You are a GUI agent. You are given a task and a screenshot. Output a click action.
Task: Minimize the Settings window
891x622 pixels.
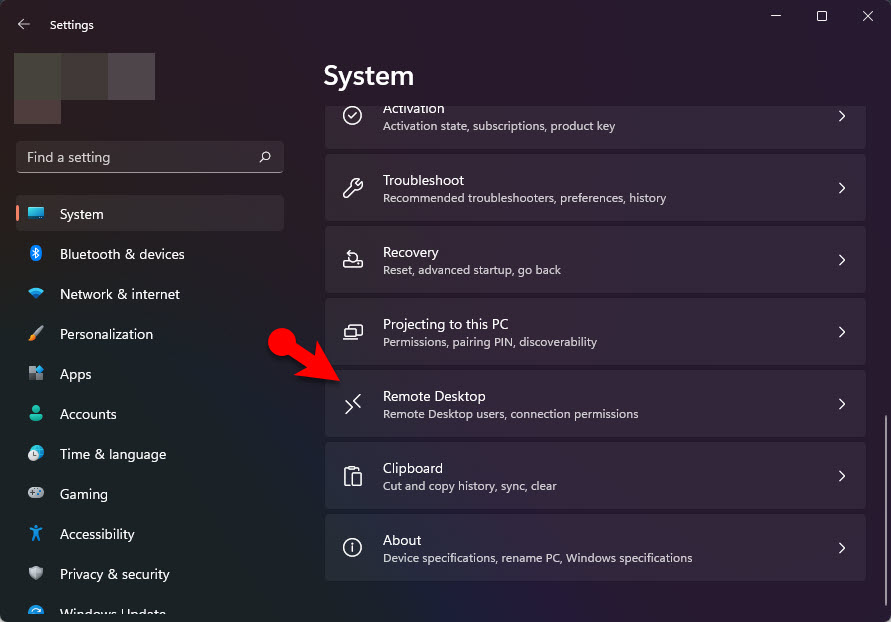pos(776,16)
